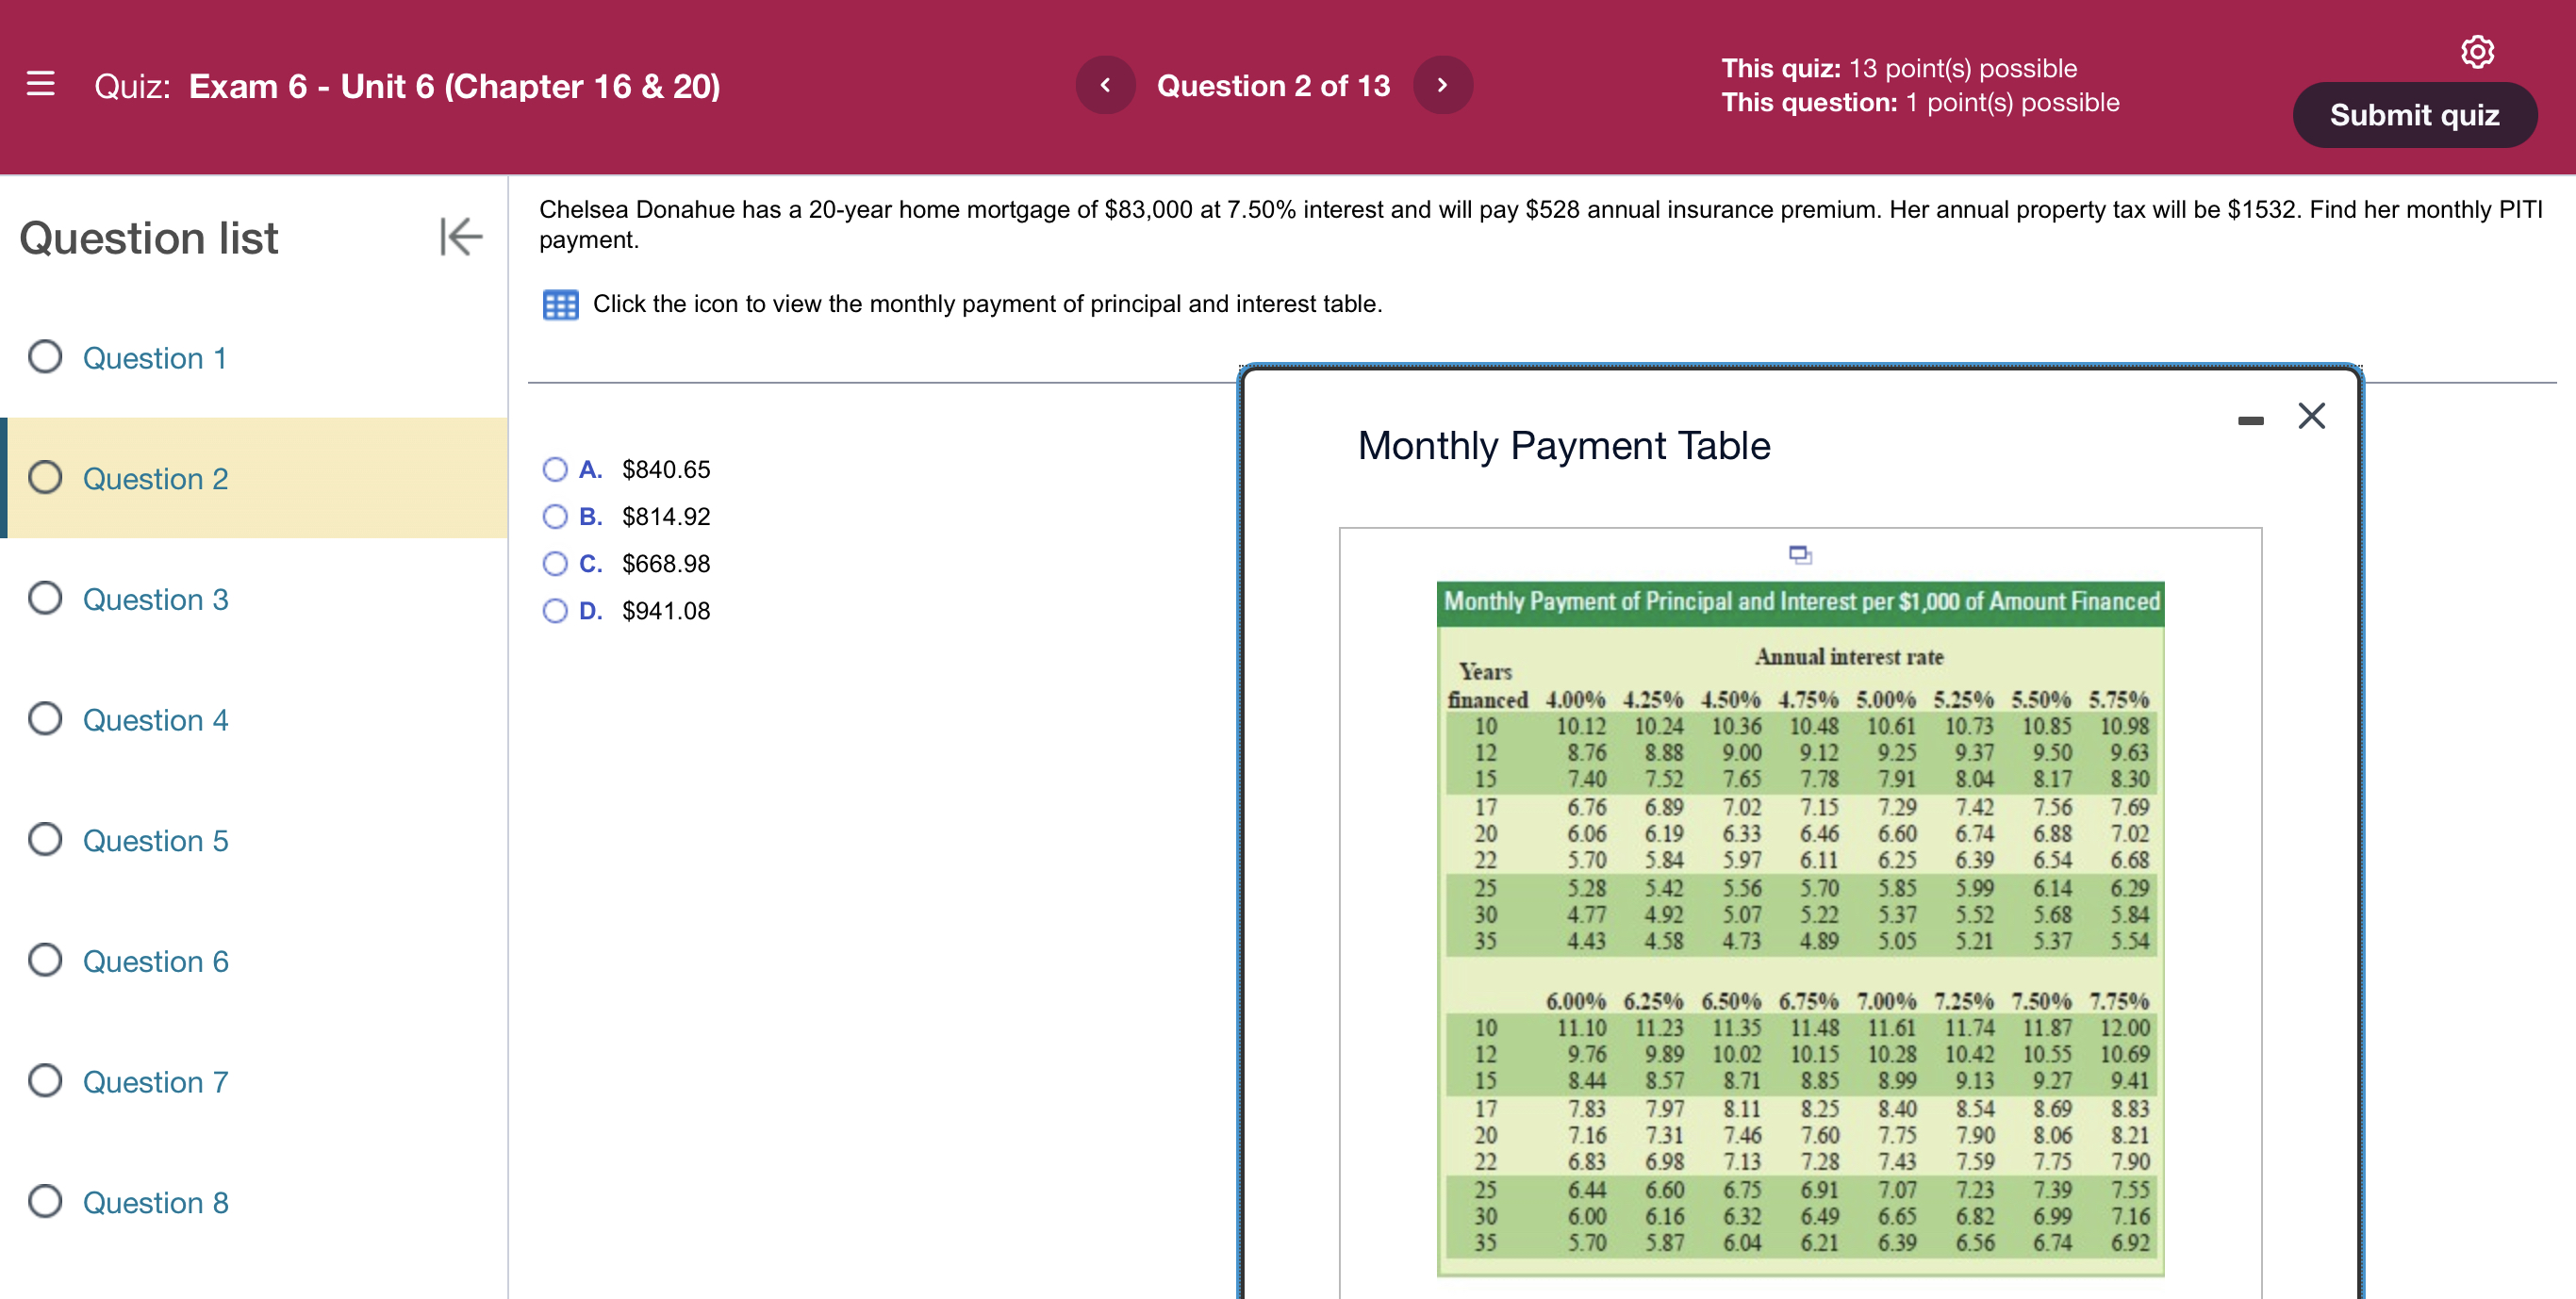The height and width of the screenshot is (1299, 2576).
Task: Click the pop-out icon in the payment table dialog
Action: [1800, 555]
